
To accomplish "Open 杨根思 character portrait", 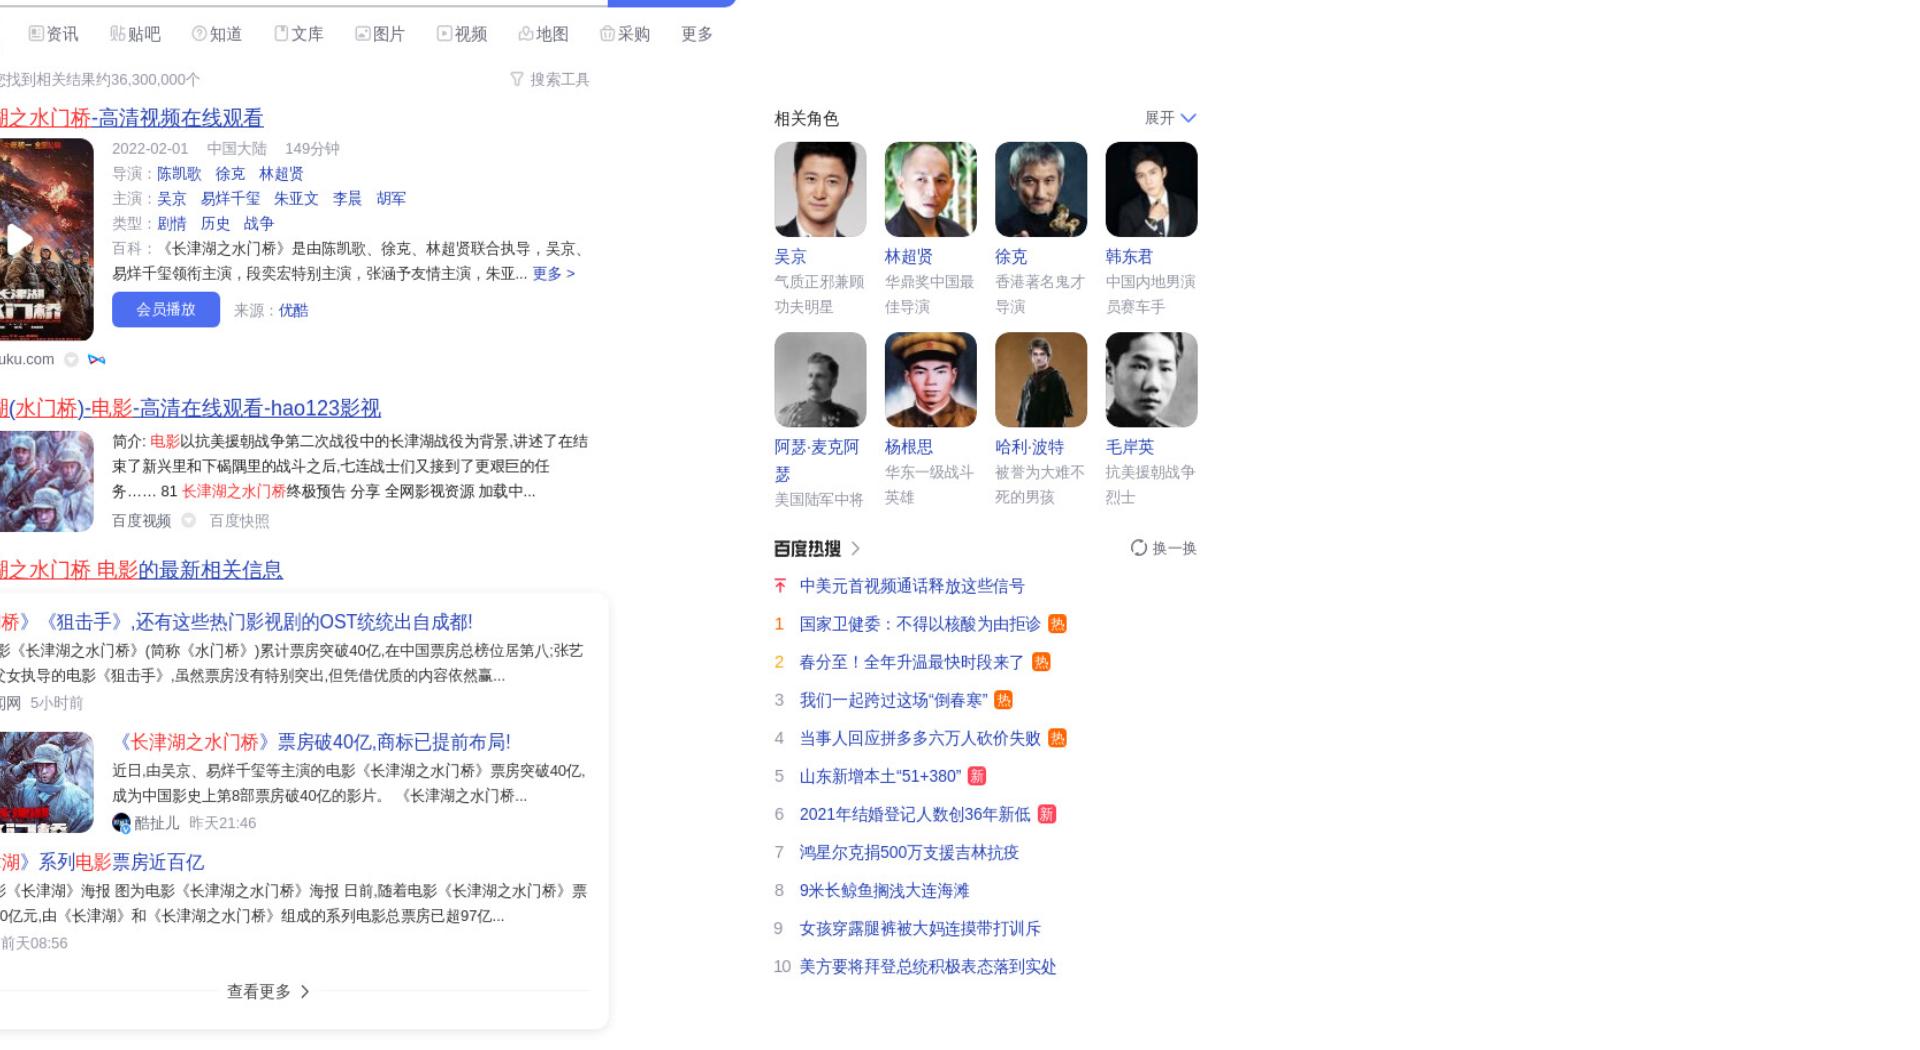I will [x=930, y=380].
